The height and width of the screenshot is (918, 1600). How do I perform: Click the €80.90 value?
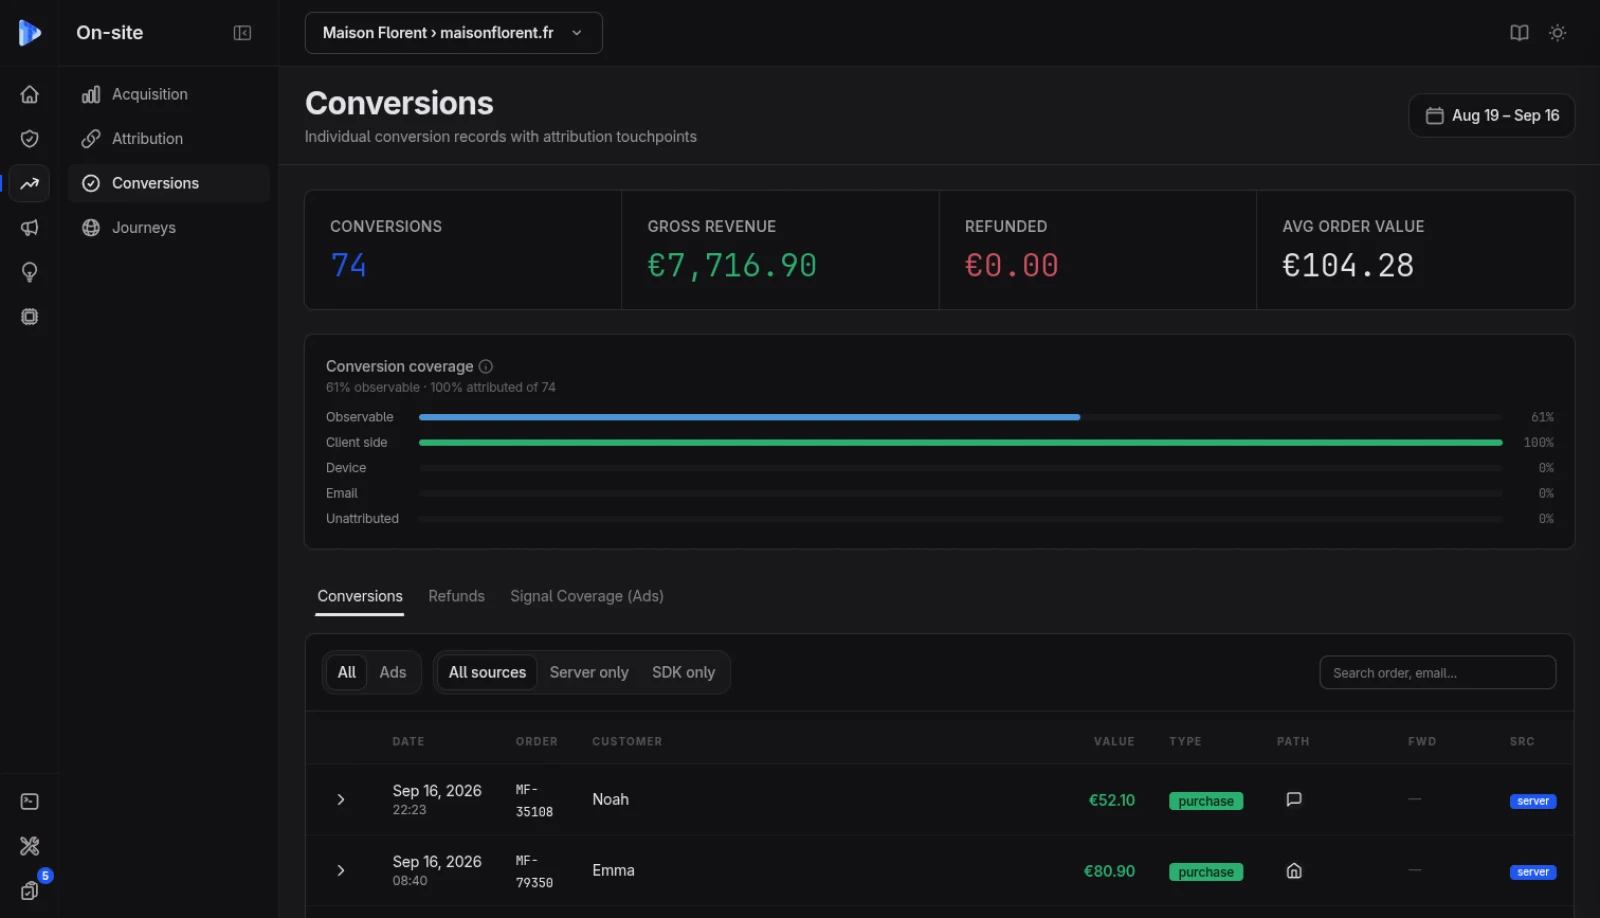pyautogui.click(x=1109, y=871)
